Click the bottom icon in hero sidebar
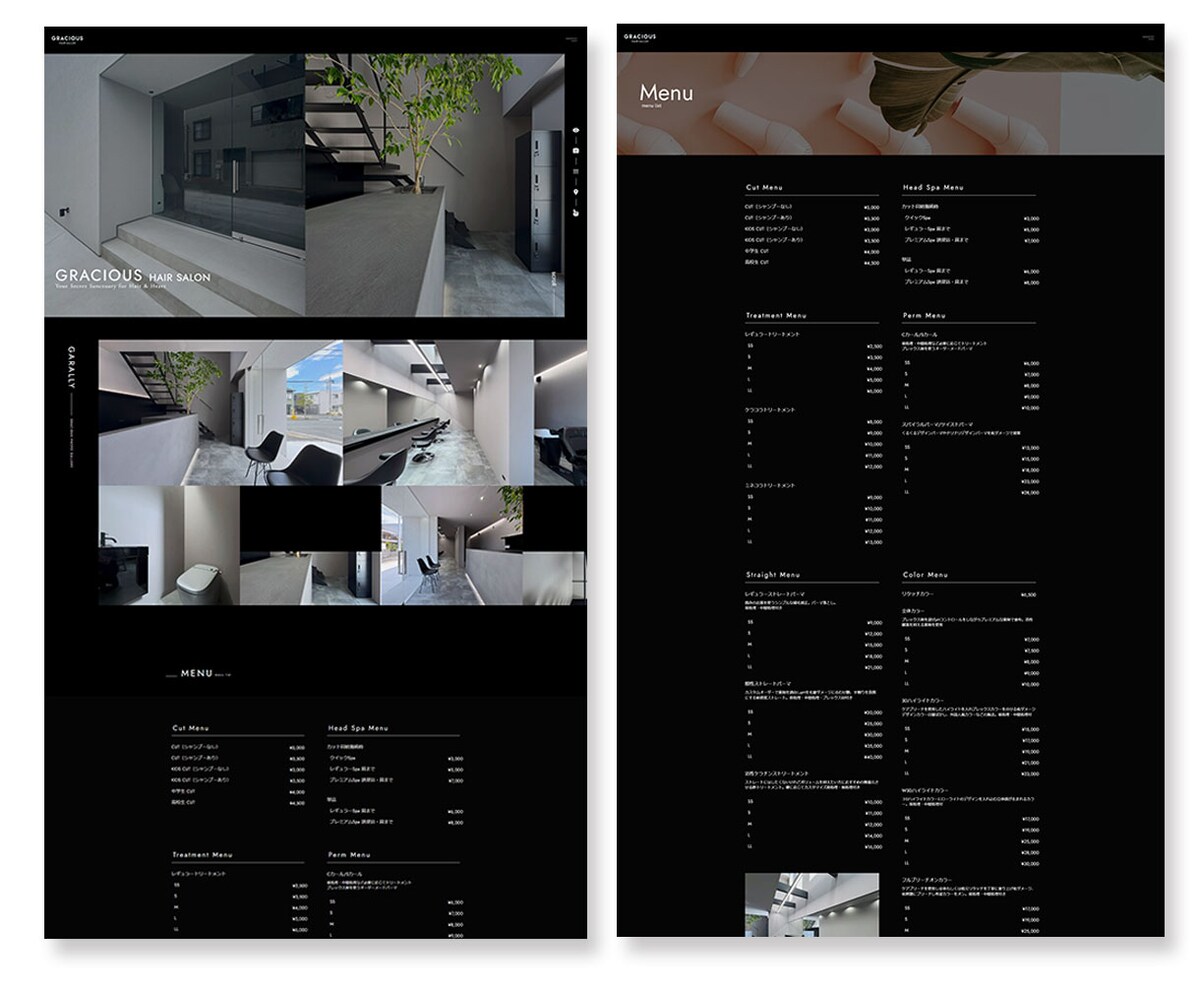This screenshot has width=1200, height=989. [x=576, y=212]
